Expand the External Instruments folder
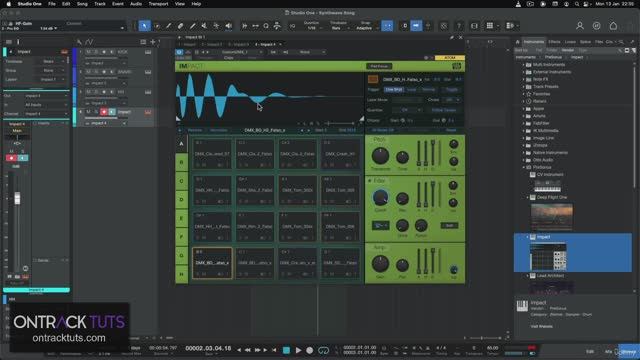Screen dimensions: 640x360 (x=524, y=72)
